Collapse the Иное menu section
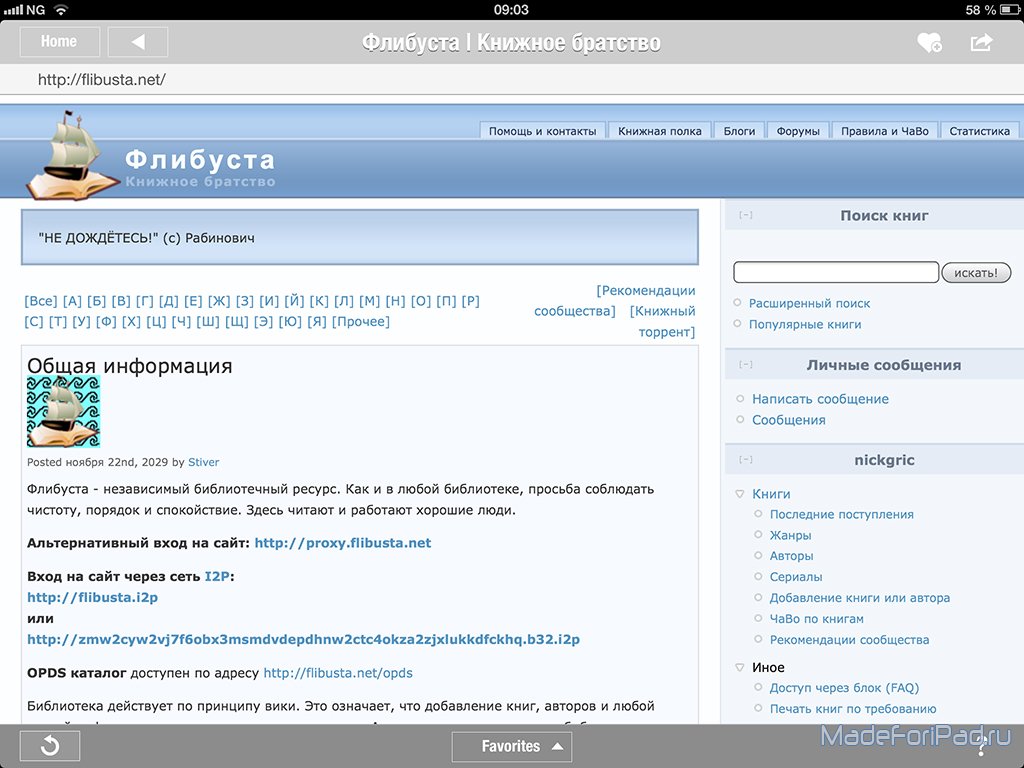The width and height of the screenshot is (1024, 768). [x=740, y=667]
